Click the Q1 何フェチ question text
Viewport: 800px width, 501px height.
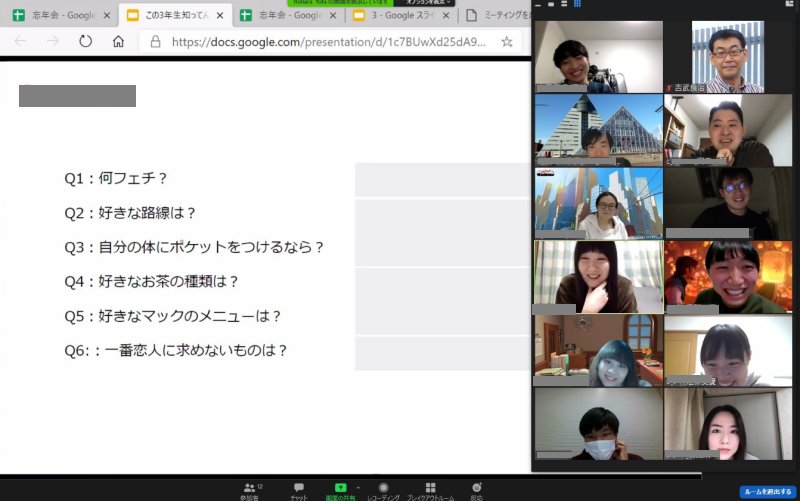[115, 178]
